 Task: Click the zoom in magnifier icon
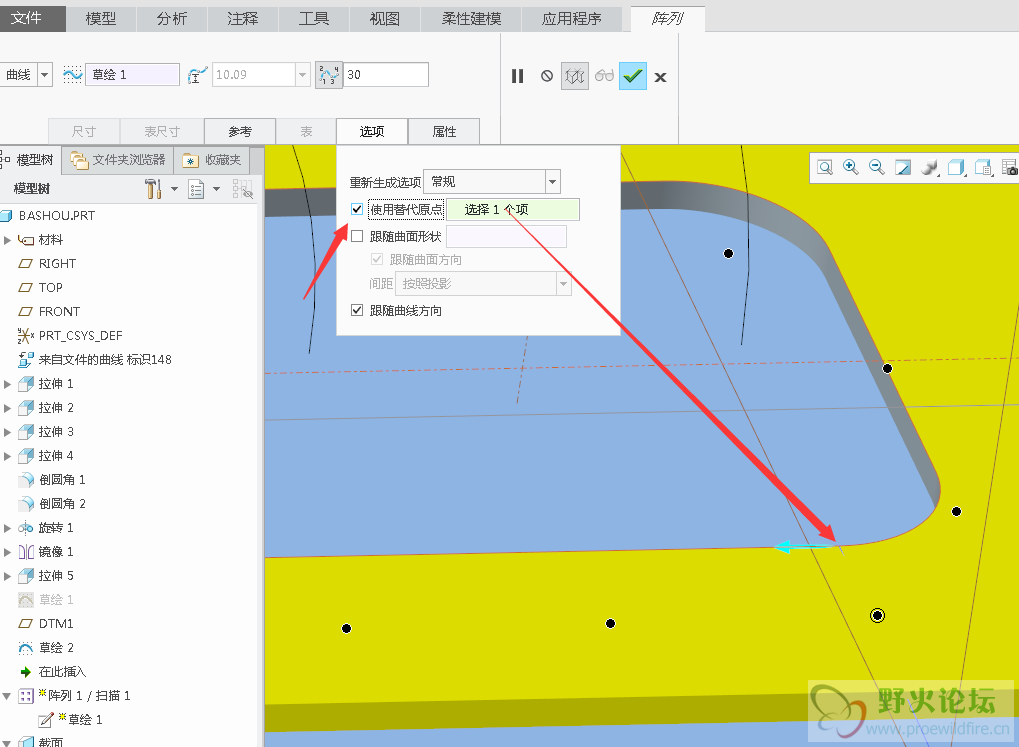851,167
